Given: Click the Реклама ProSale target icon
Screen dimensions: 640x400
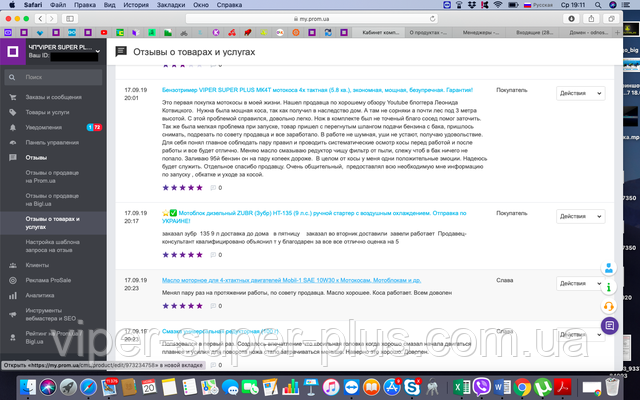Looking at the screenshot, I should pyautogui.click(x=13, y=280).
